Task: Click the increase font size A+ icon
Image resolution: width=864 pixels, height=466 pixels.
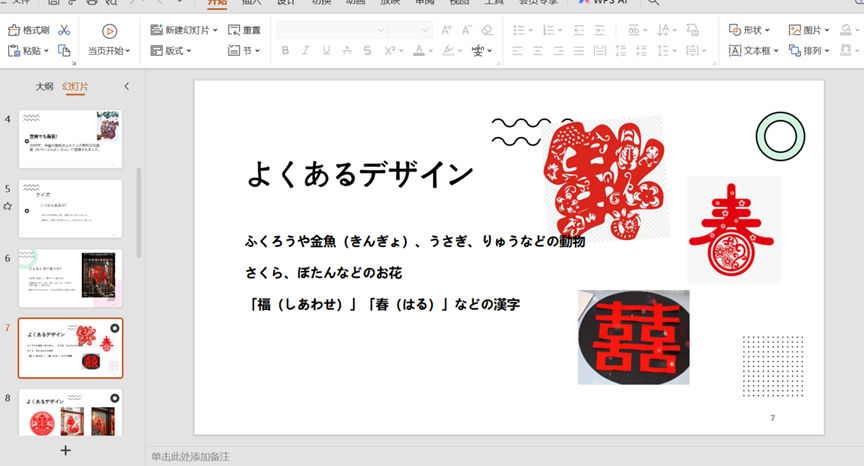Action: (x=446, y=30)
